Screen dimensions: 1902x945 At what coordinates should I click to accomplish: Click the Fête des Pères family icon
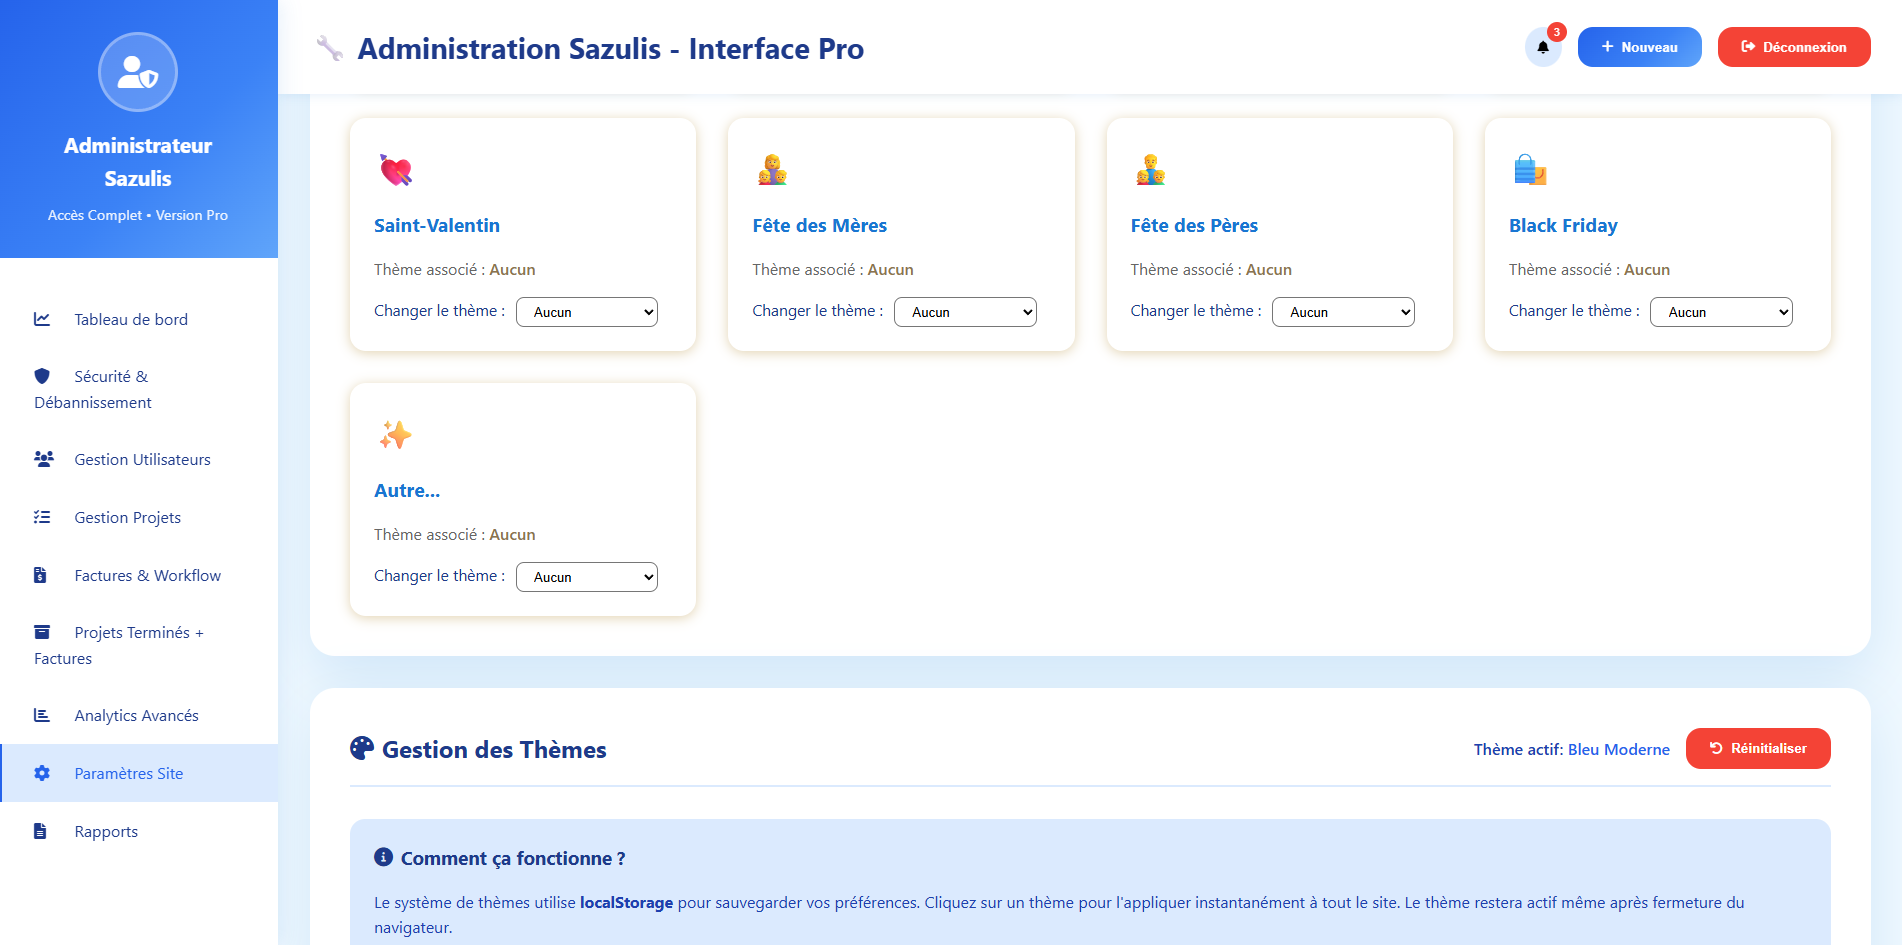[1150, 170]
